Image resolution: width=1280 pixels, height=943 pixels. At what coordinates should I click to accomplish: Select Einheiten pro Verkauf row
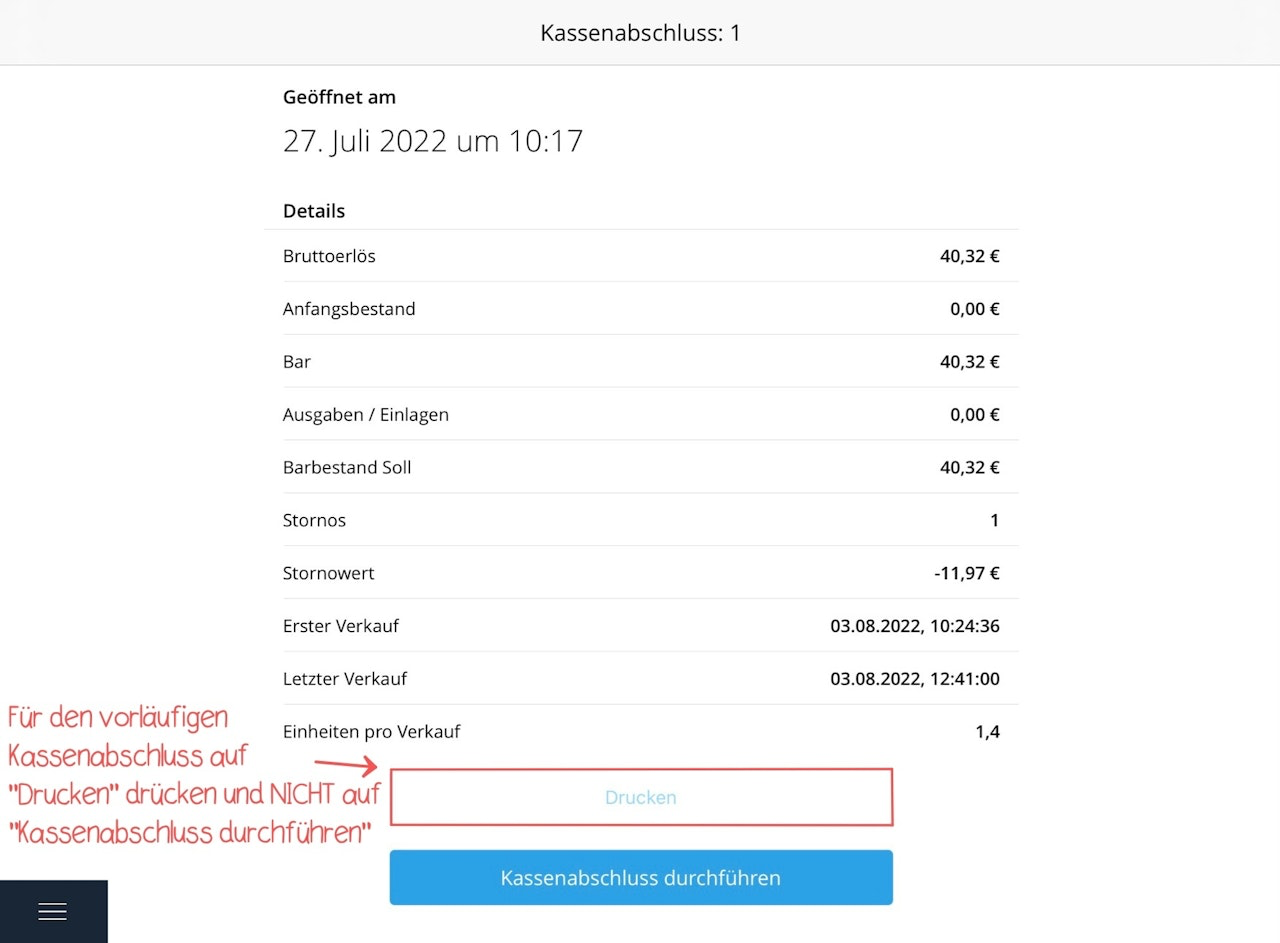641,732
